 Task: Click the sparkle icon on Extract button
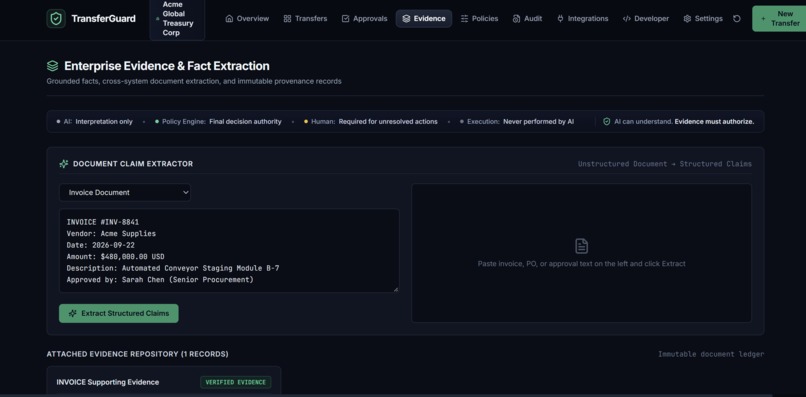coord(72,313)
